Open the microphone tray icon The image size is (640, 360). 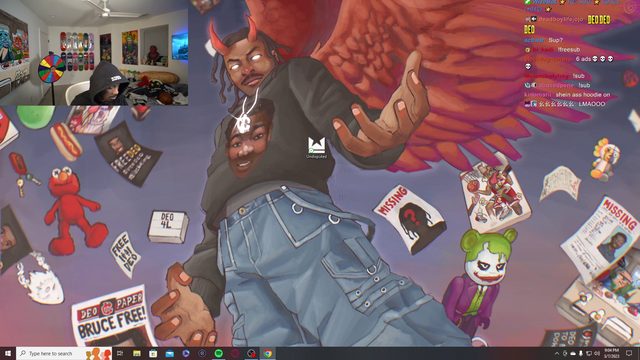tap(581, 353)
